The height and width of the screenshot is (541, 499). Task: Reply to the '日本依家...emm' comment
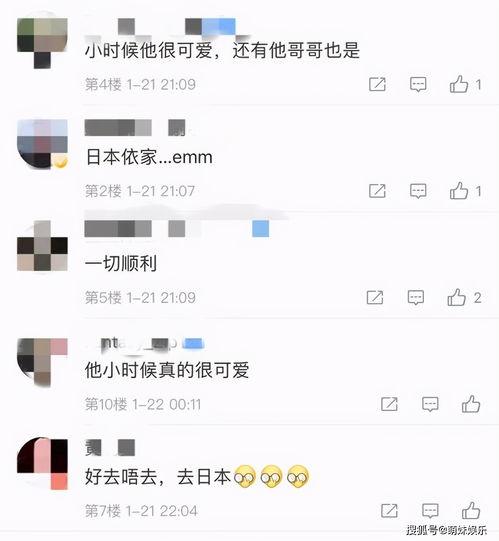click(x=418, y=191)
